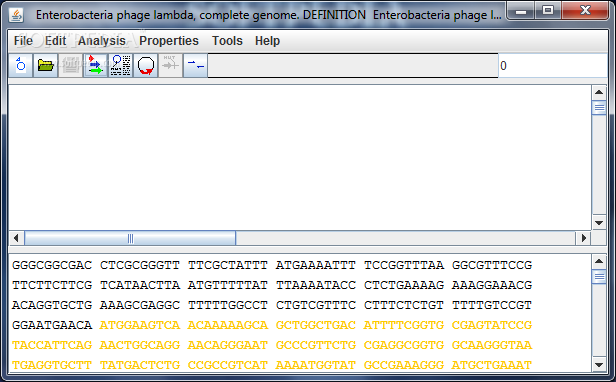Maximize the Enterobacteria phage lambda window
The image size is (616, 382).
coord(548,11)
